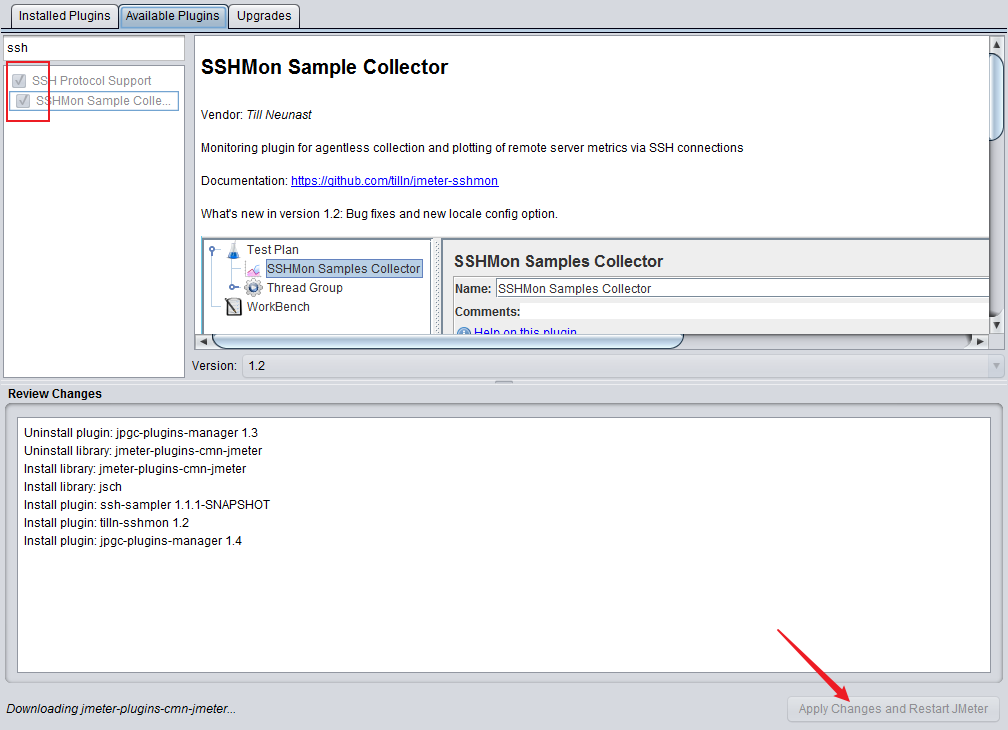Click 'Uninstall plugin: jpgc-plugins-manager 1.3' line
1008x730 pixels.
[141, 433]
